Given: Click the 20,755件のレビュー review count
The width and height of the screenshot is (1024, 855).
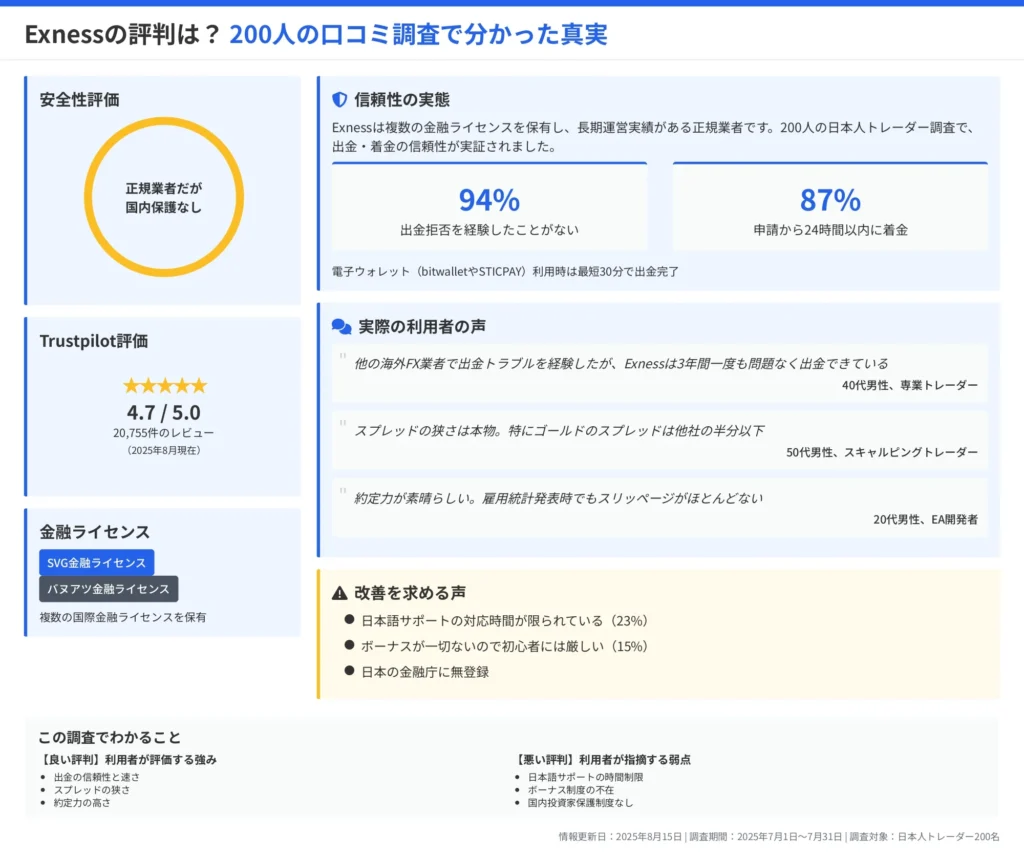Looking at the screenshot, I should coord(163,433).
